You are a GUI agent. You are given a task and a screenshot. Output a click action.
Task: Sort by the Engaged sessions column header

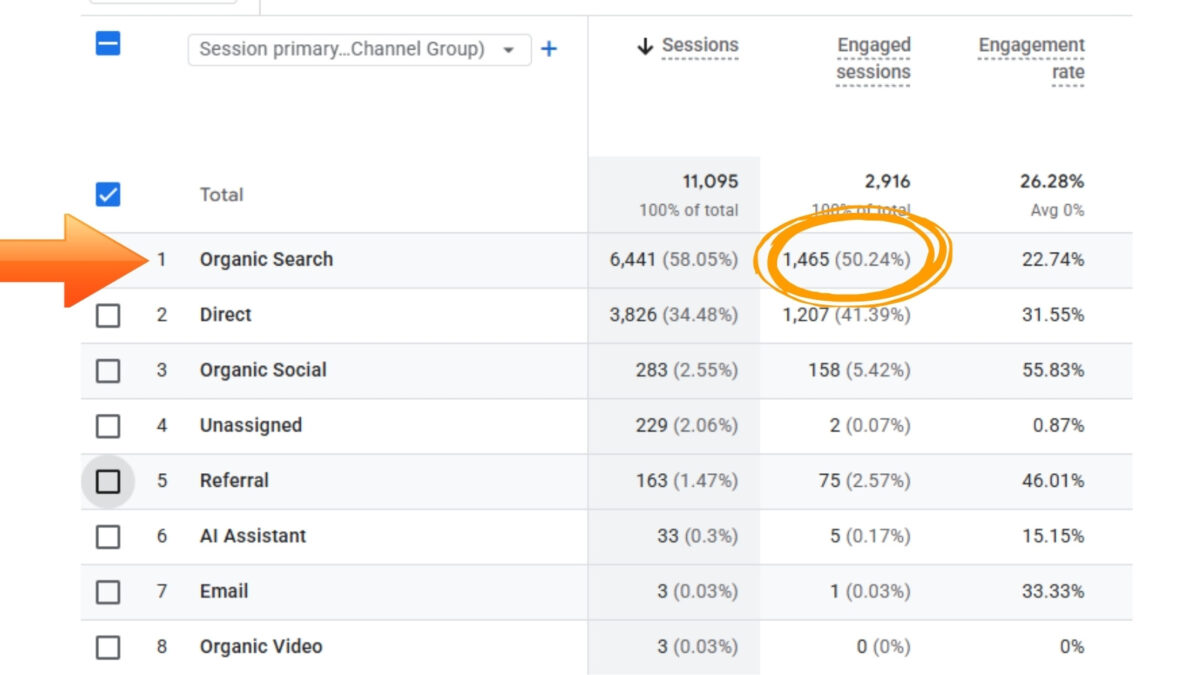tap(873, 59)
